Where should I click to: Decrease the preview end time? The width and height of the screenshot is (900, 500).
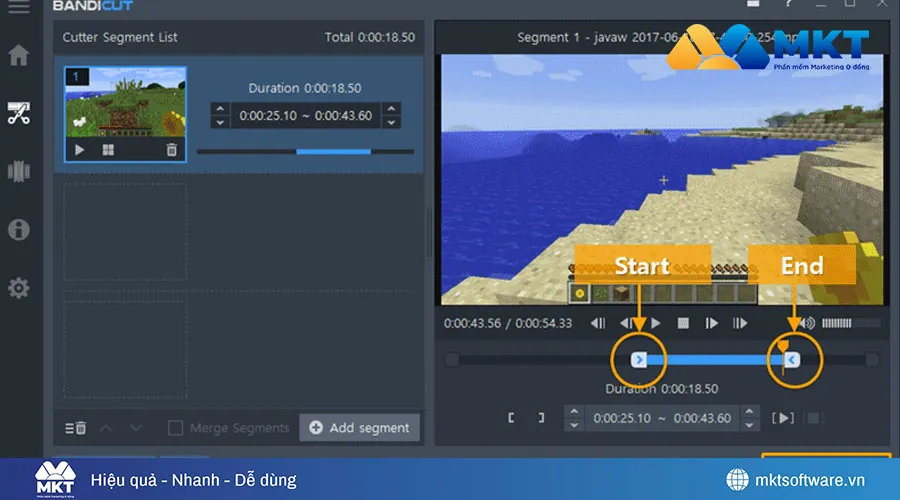click(x=749, y=425)
